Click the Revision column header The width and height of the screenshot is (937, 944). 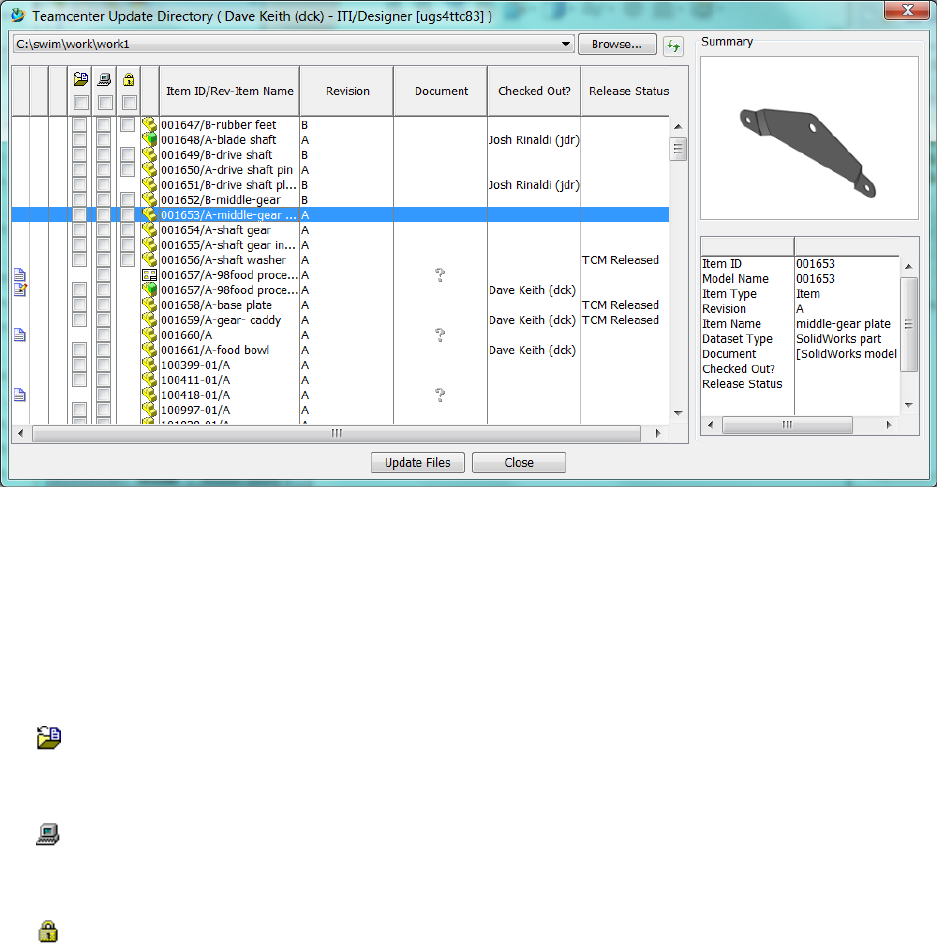pyautogui.click(x=347, y=91)
